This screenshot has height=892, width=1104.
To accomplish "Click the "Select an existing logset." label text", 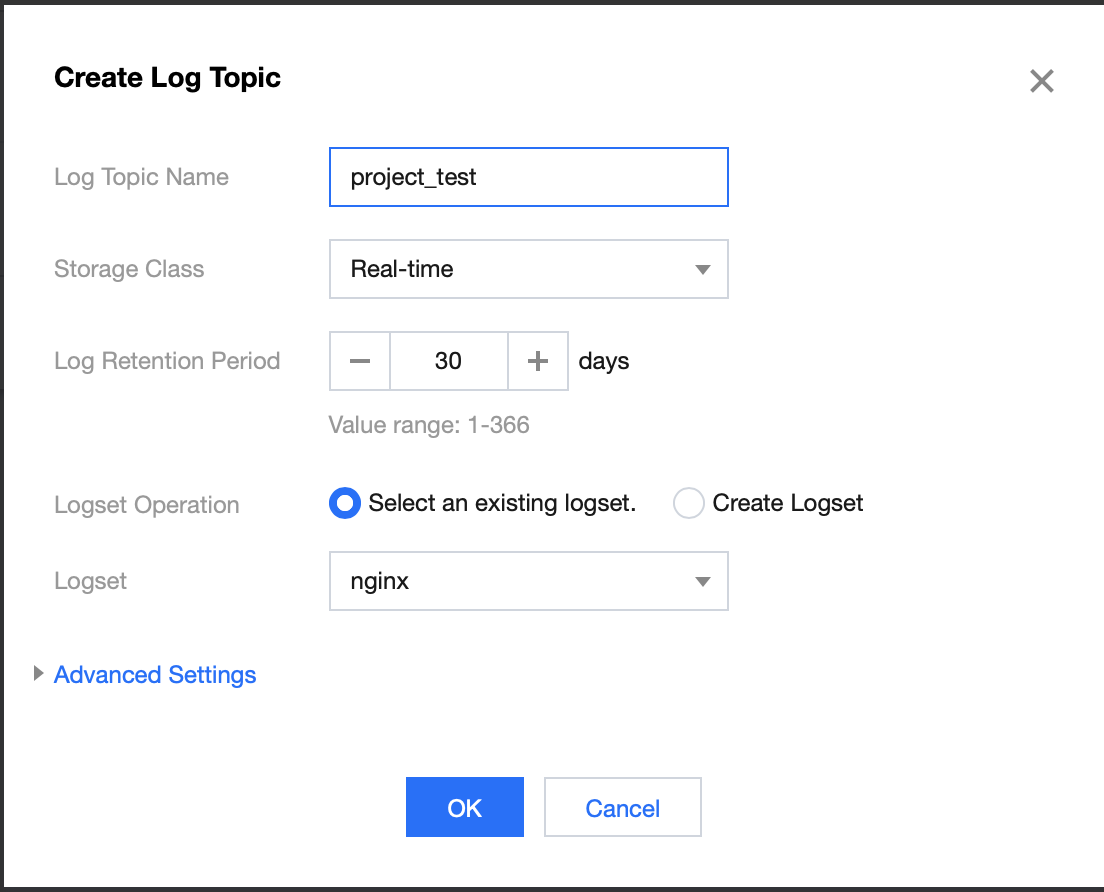I will tap(502, 503).
